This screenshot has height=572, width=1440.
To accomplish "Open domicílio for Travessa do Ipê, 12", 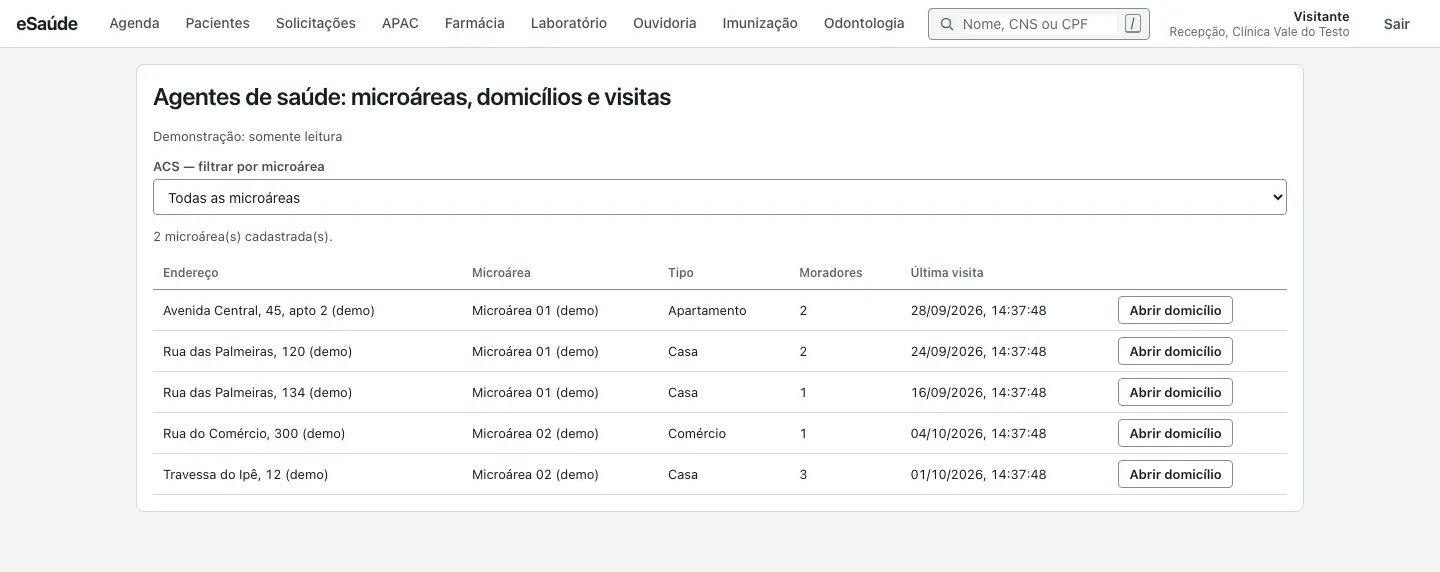I will coord(1175,474).
